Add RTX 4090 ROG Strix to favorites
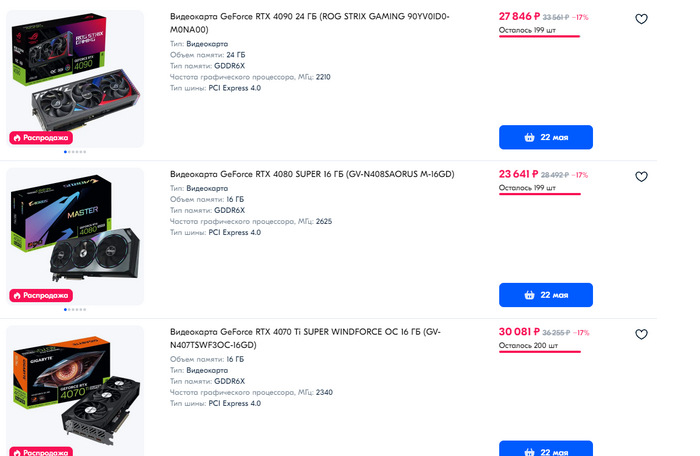The height and width of the screenshot is (456, 700). pyautogui.click(x=641, y=19)
